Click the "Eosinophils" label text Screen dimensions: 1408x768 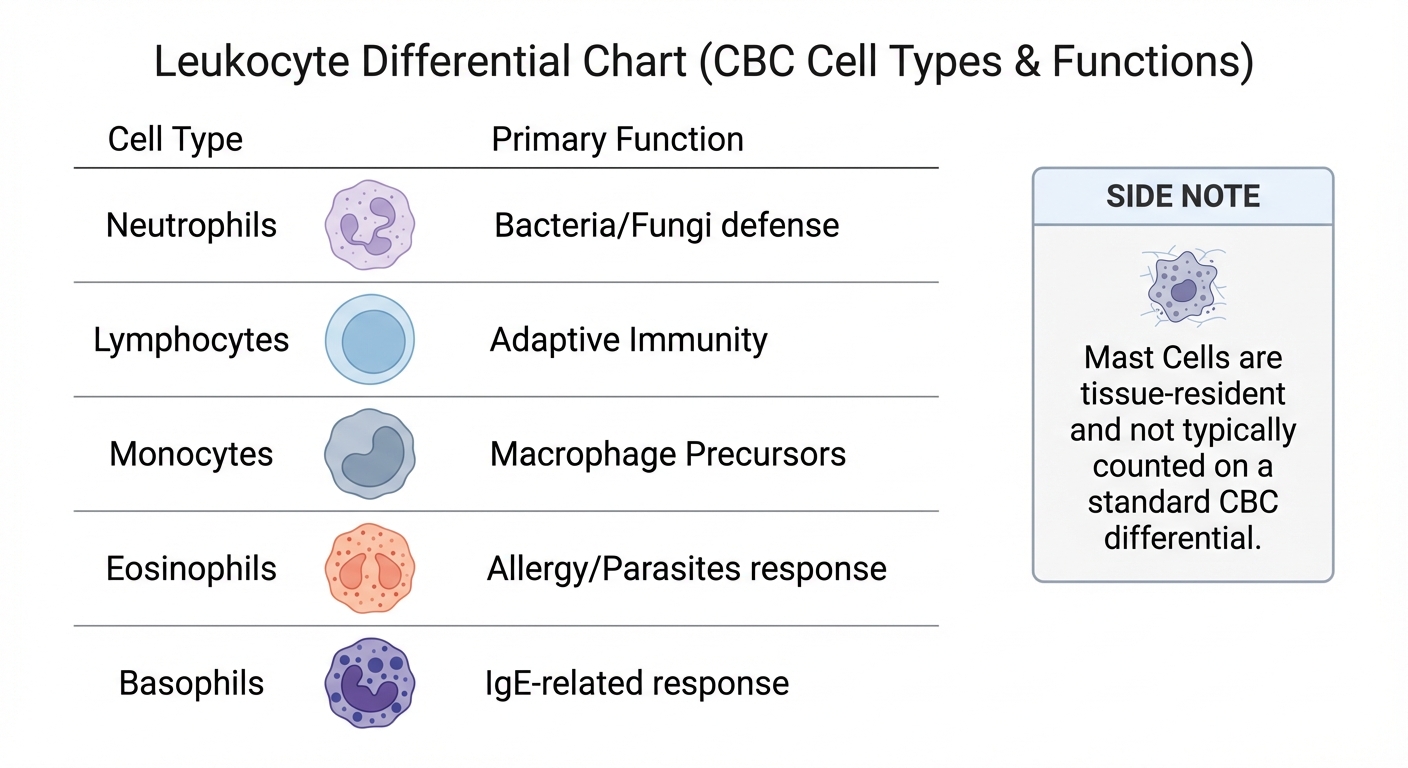[191, 569]
